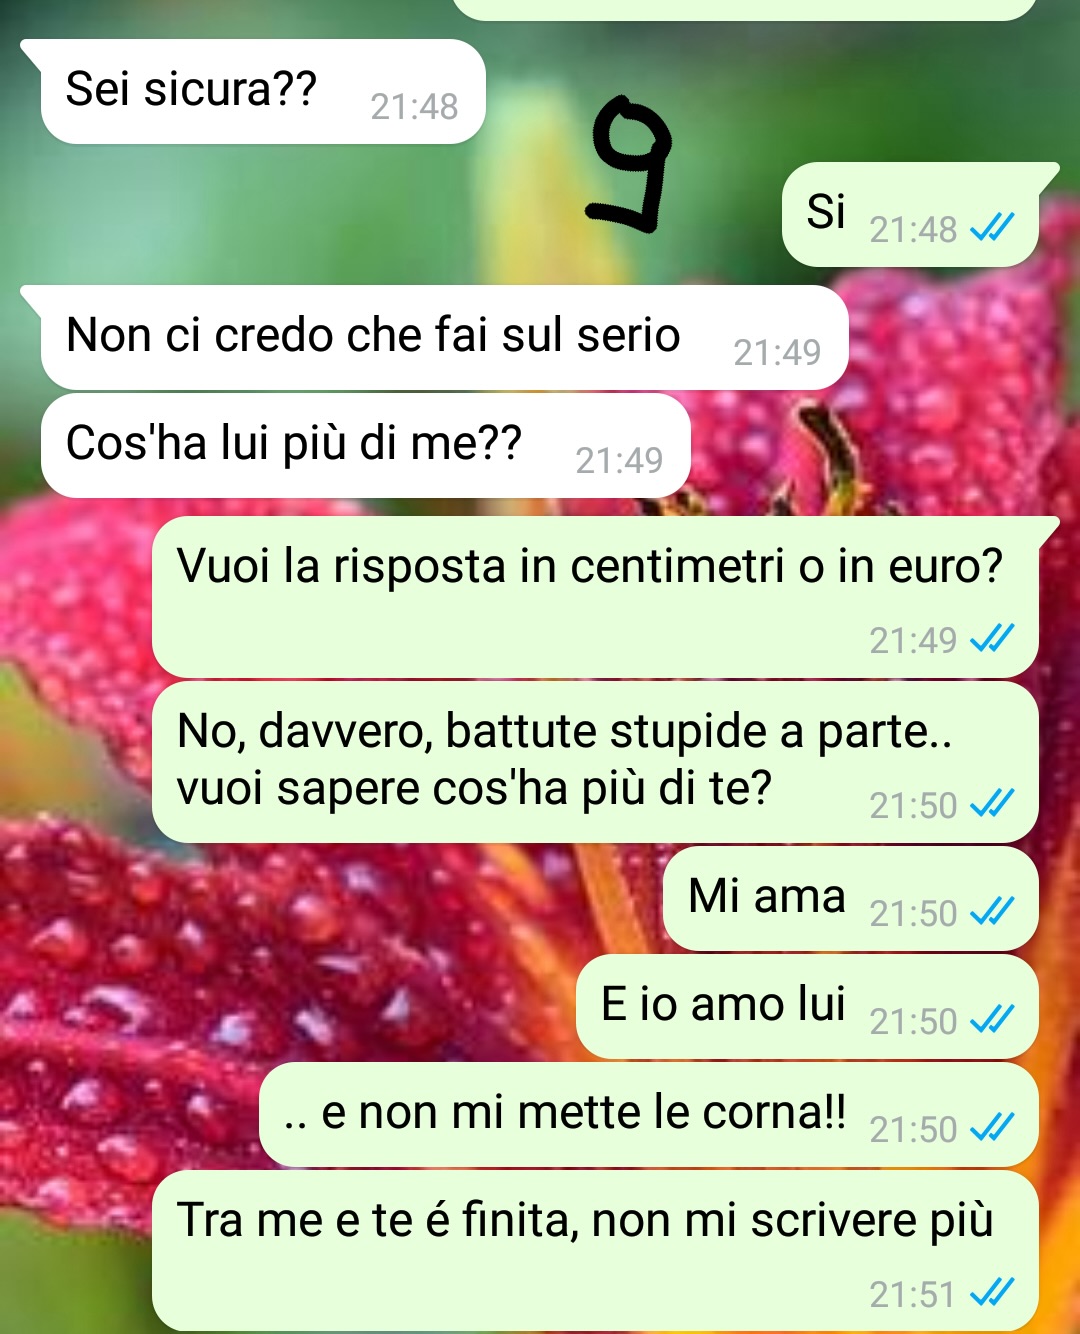The height and width of the screenshot is (1334, 1080).
Task: Tap blue ticks on "E io amo lui"
Action: (x=992, y=1020)
